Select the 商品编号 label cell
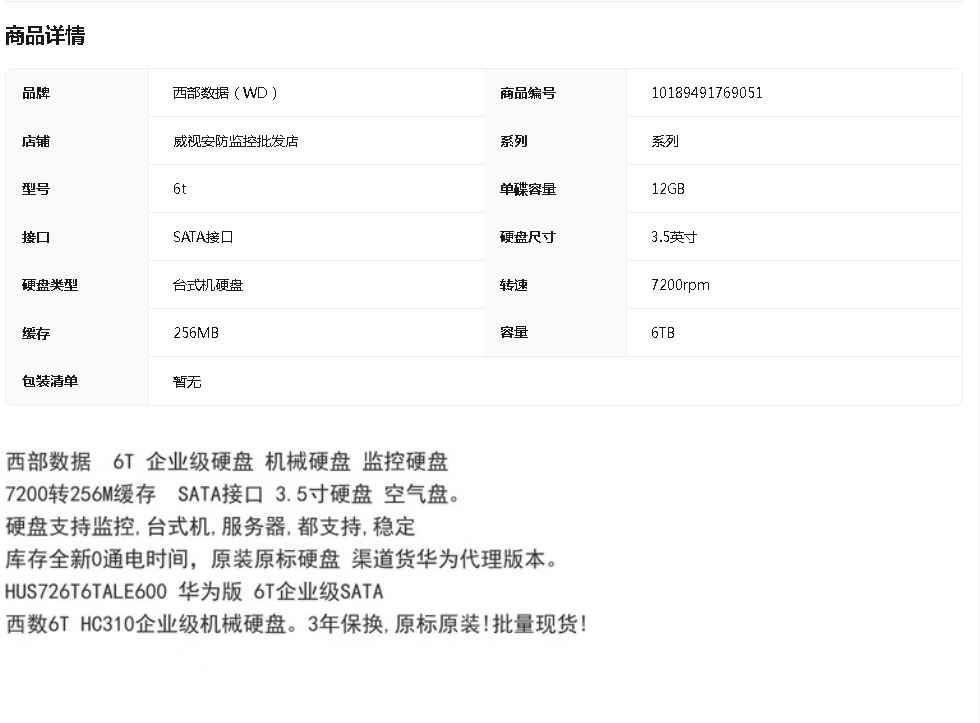The width and height of the screenshot is (980, 723). tap(555, 93)
